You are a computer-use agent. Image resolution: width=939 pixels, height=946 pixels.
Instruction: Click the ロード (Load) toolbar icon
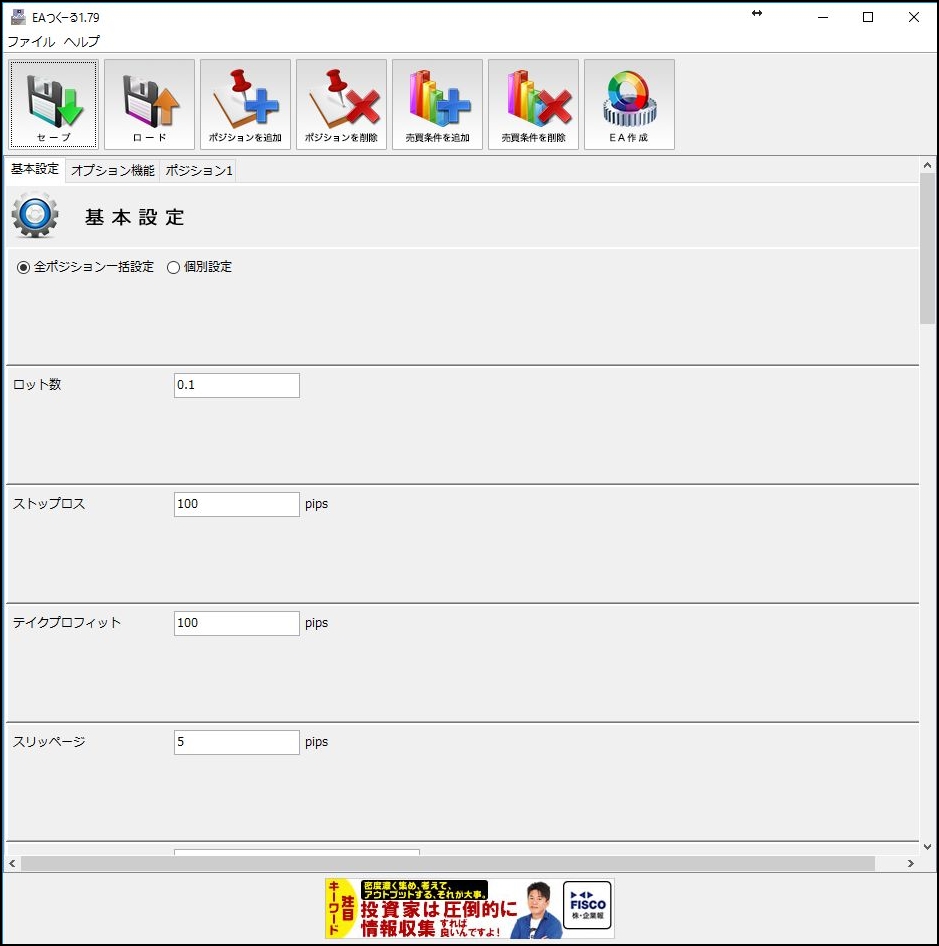pyautogui.click(x=149, y=104)
